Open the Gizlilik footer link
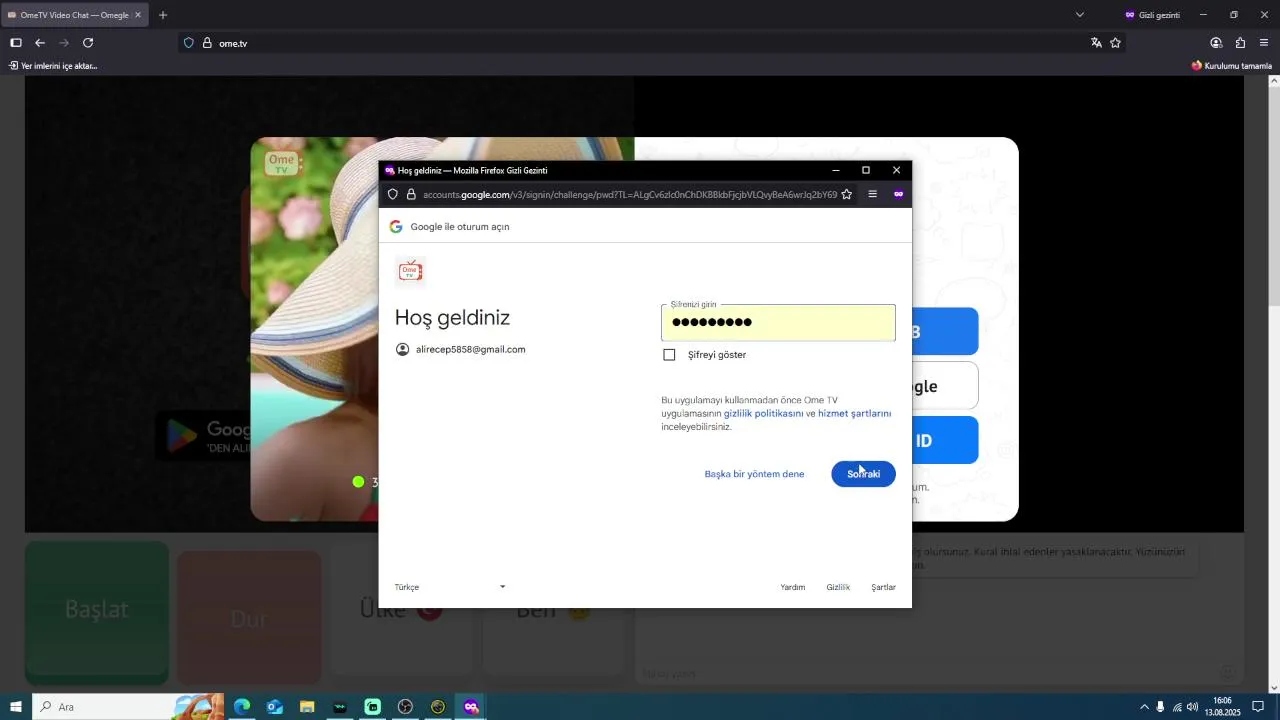This screenshot has height=720, width=1280. 838,587
